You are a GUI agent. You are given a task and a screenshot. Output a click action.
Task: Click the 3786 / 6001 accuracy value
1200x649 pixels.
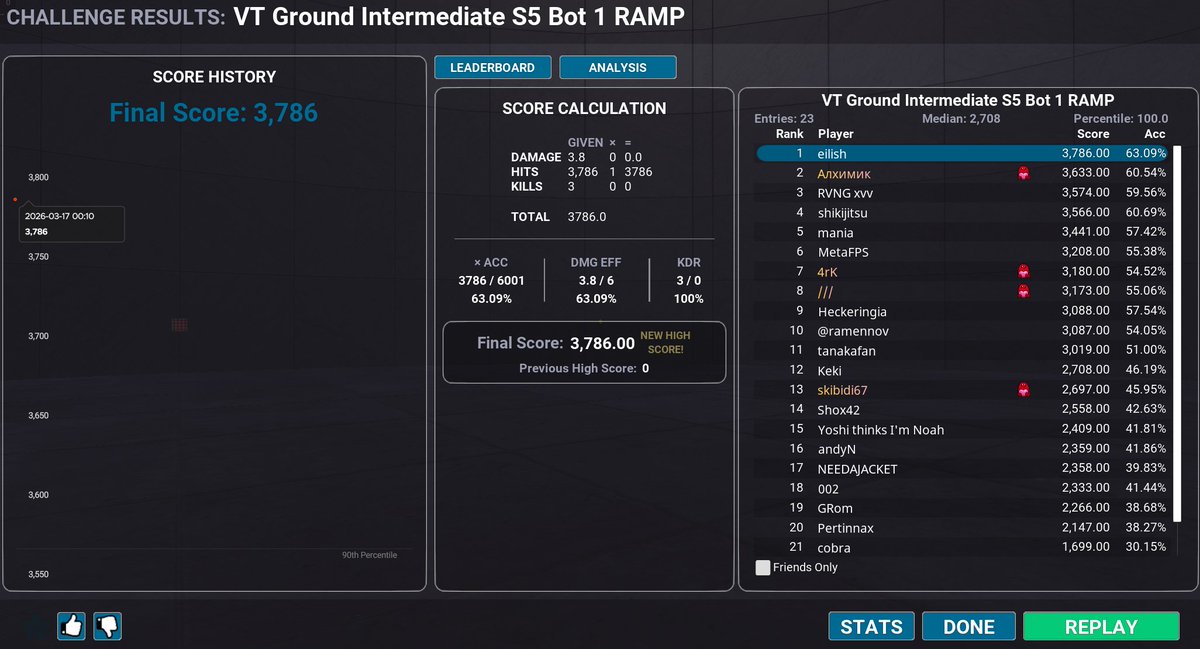tap(491, 281)
